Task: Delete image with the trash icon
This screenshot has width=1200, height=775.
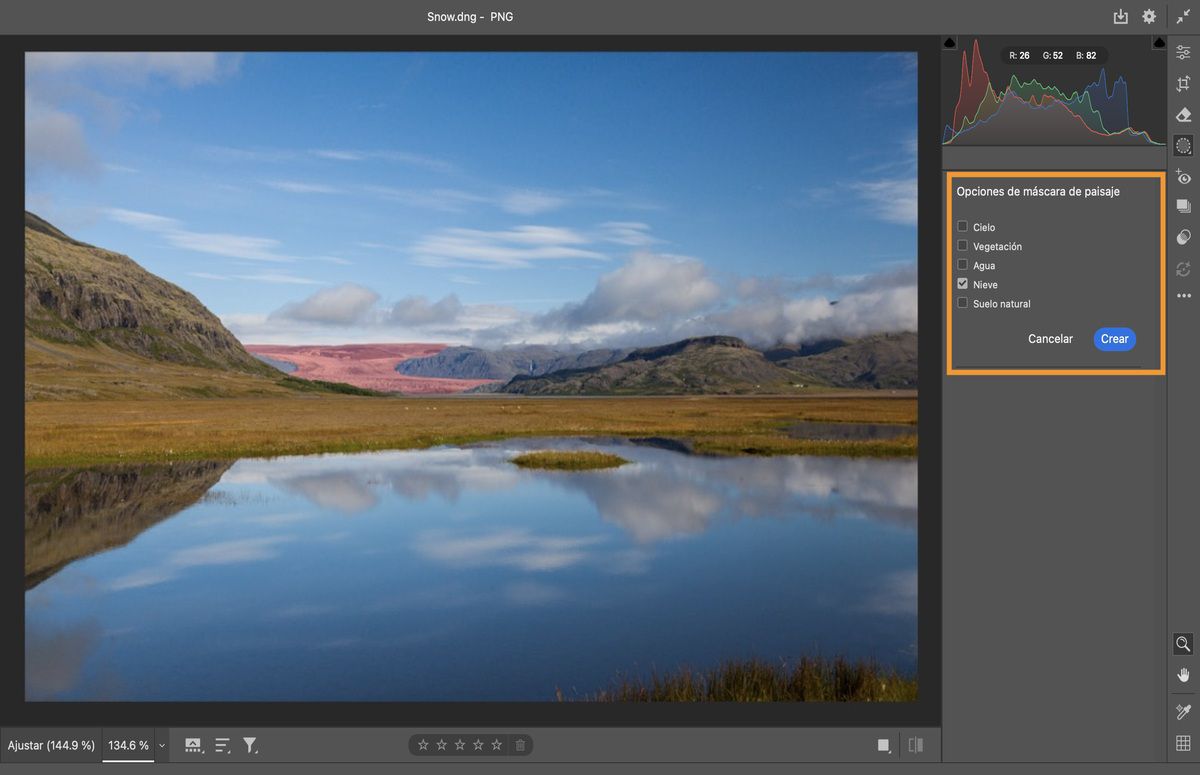Action: (520, 745)
